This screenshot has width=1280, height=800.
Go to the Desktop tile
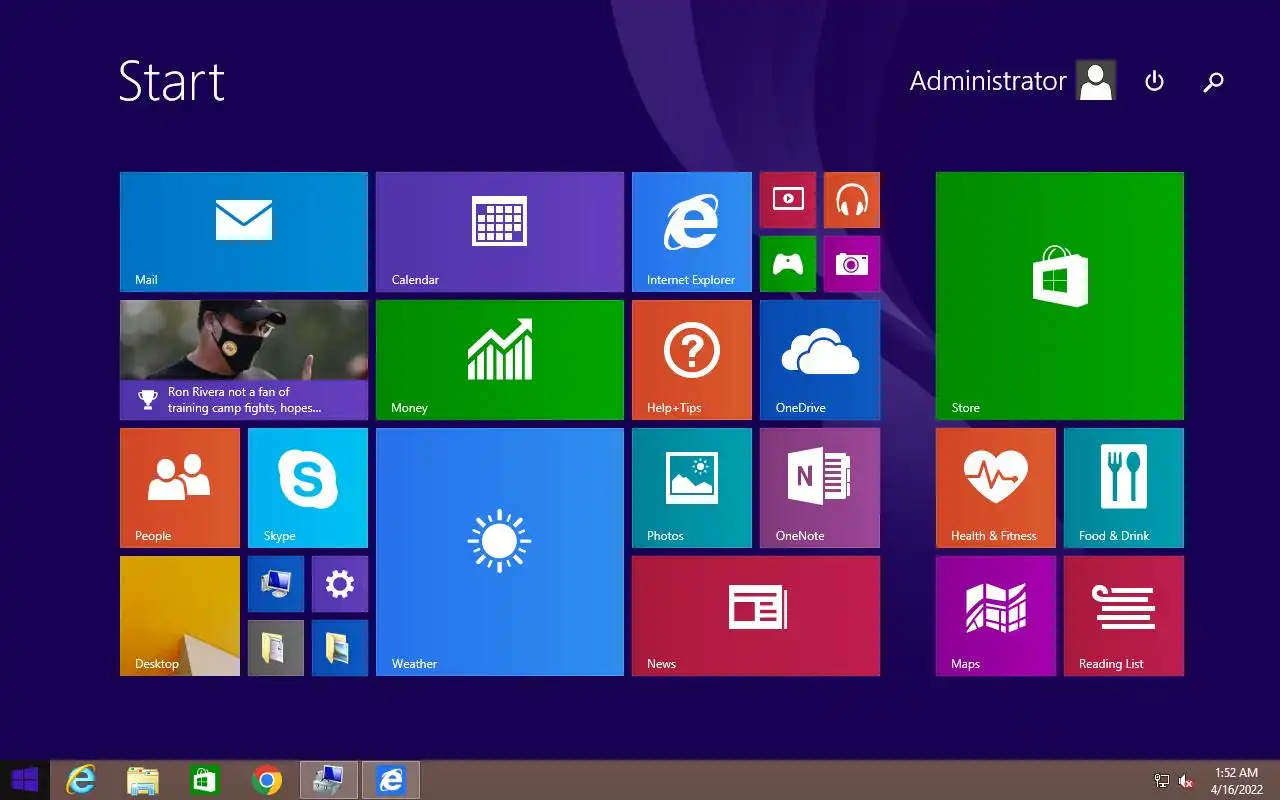point(180,616)
